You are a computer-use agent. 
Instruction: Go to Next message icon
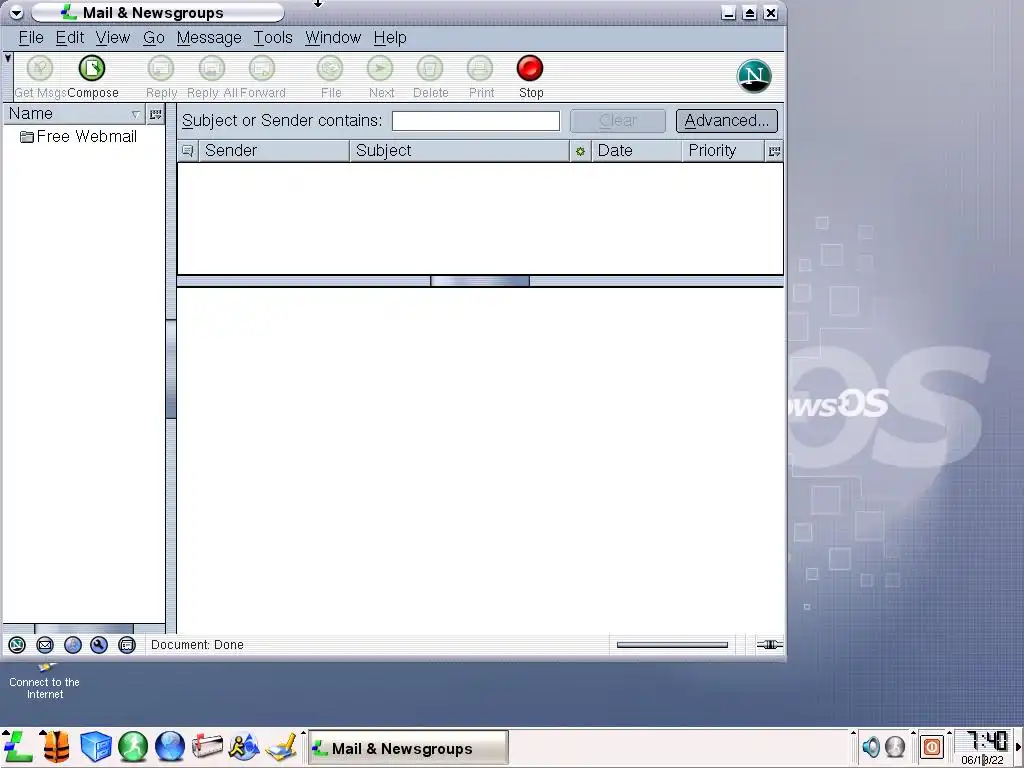pos(380,68)
